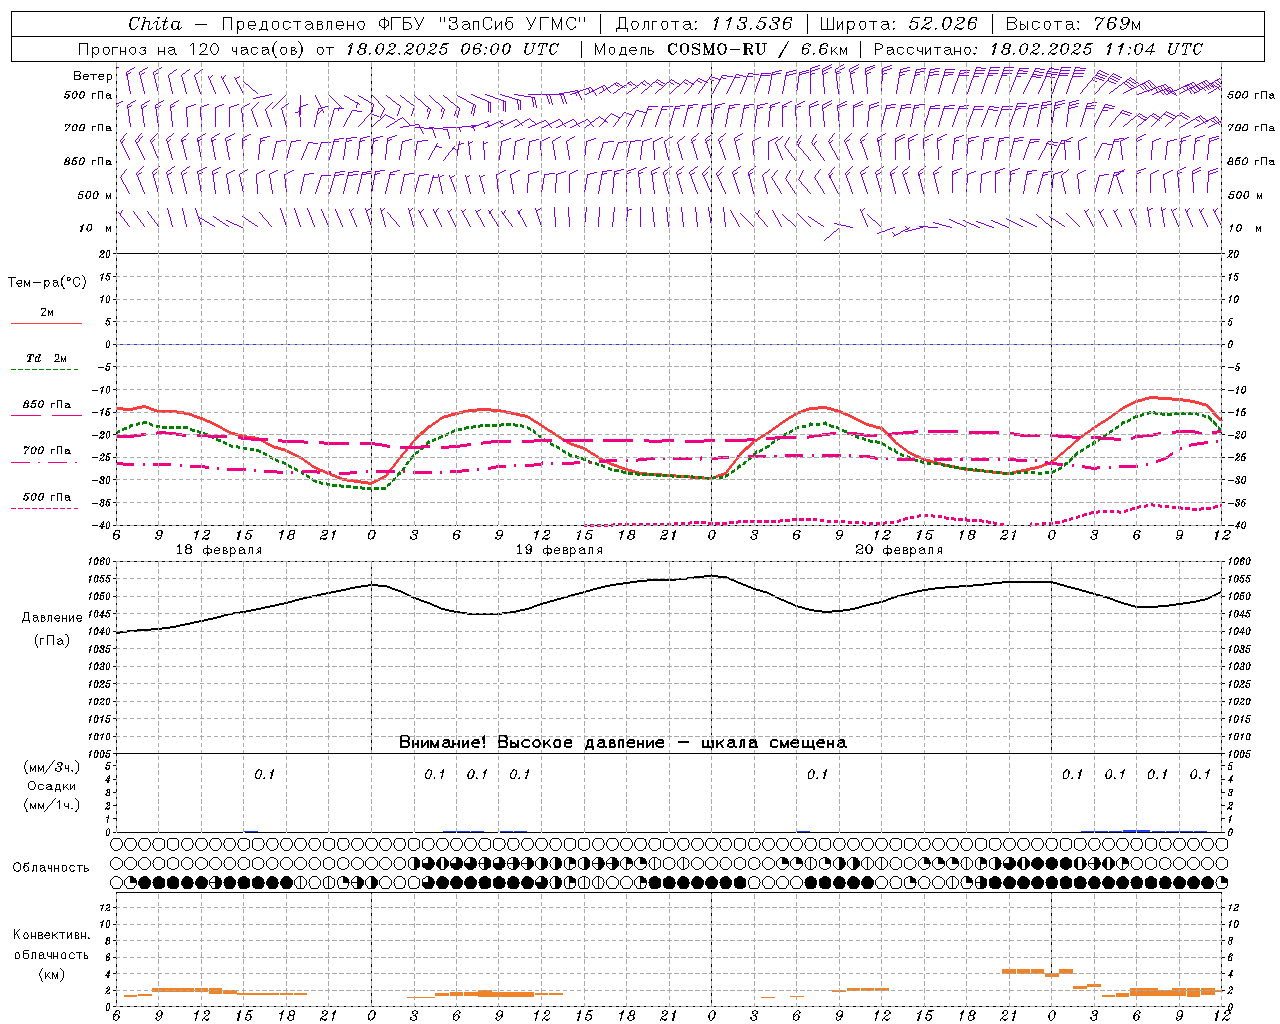Screen dimensions: 1280x1024
Task: Click the "Облачность" cloud cover row label
Action: point(51,868)
